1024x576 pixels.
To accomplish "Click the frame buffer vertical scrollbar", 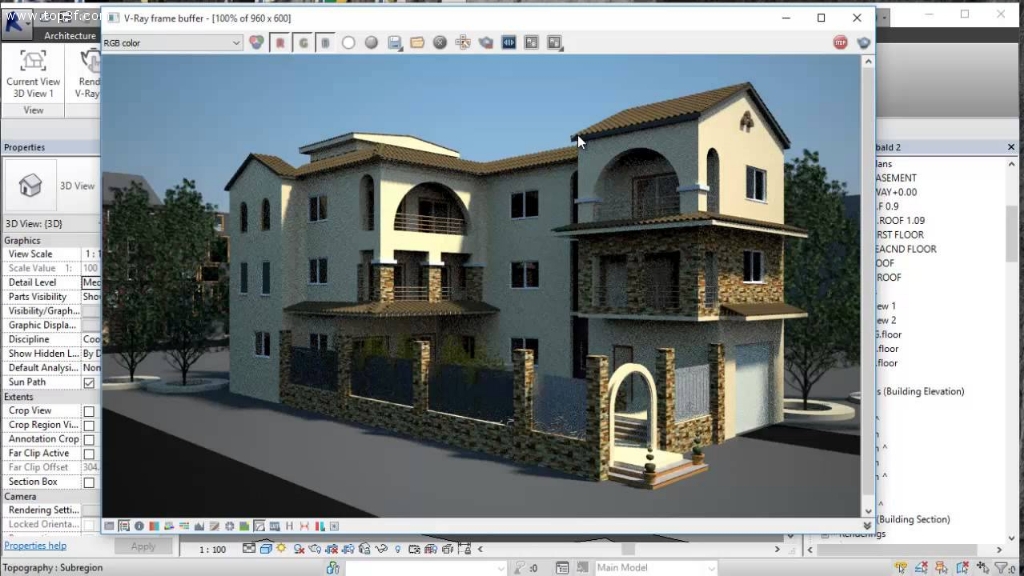I will [x=867, y=280].
